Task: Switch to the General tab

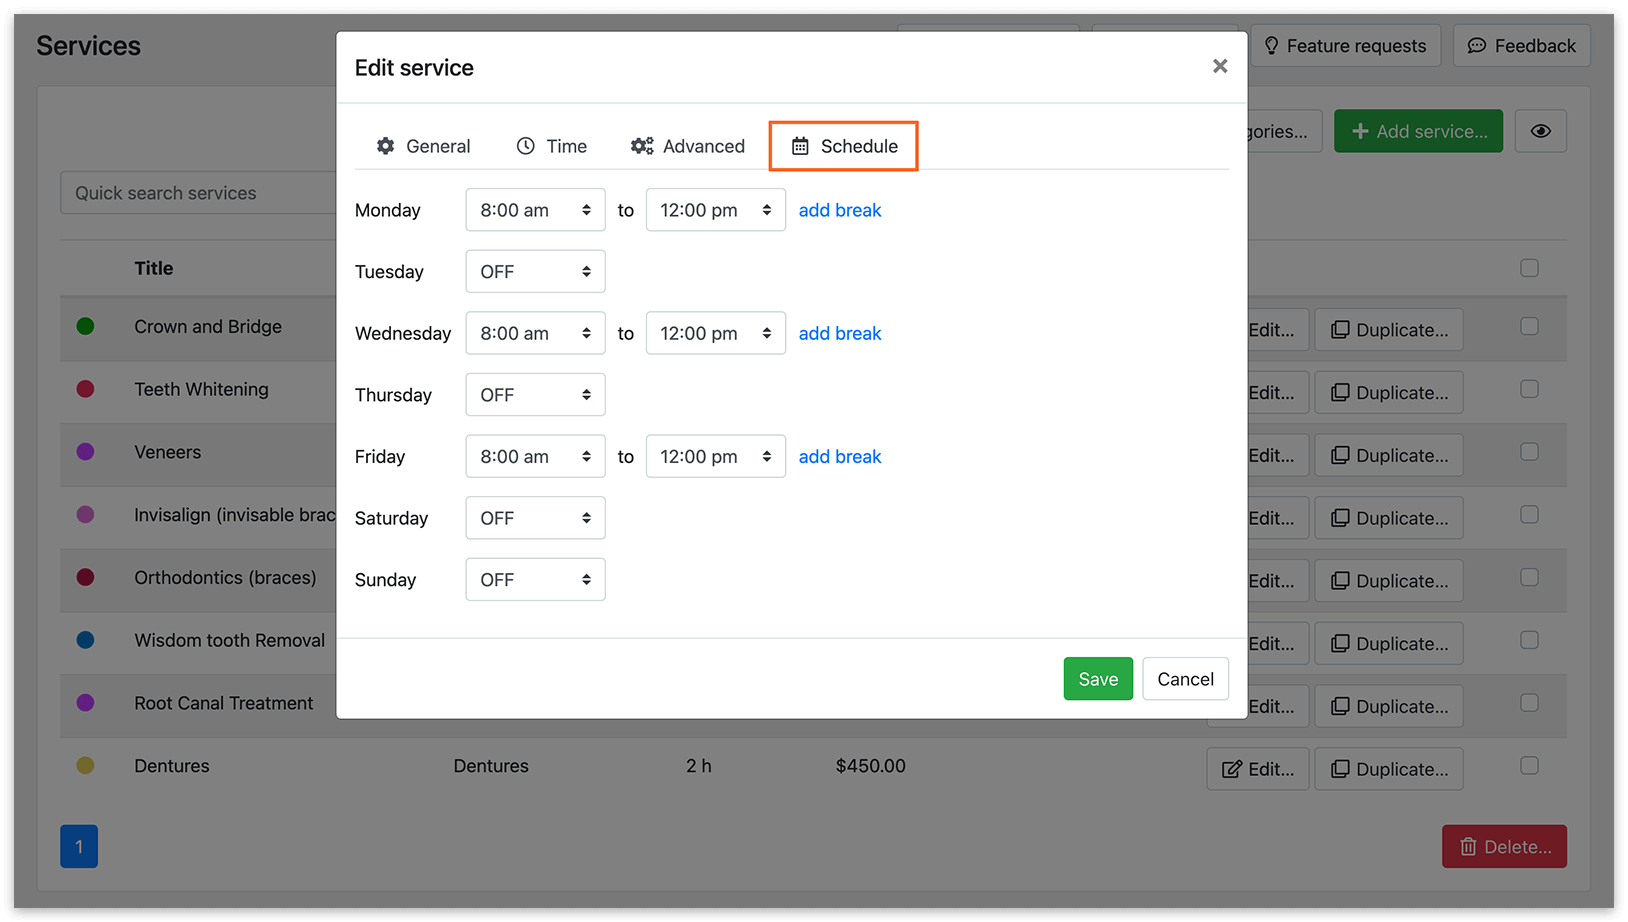Action: pyautogui.click(x=423, y=146)
